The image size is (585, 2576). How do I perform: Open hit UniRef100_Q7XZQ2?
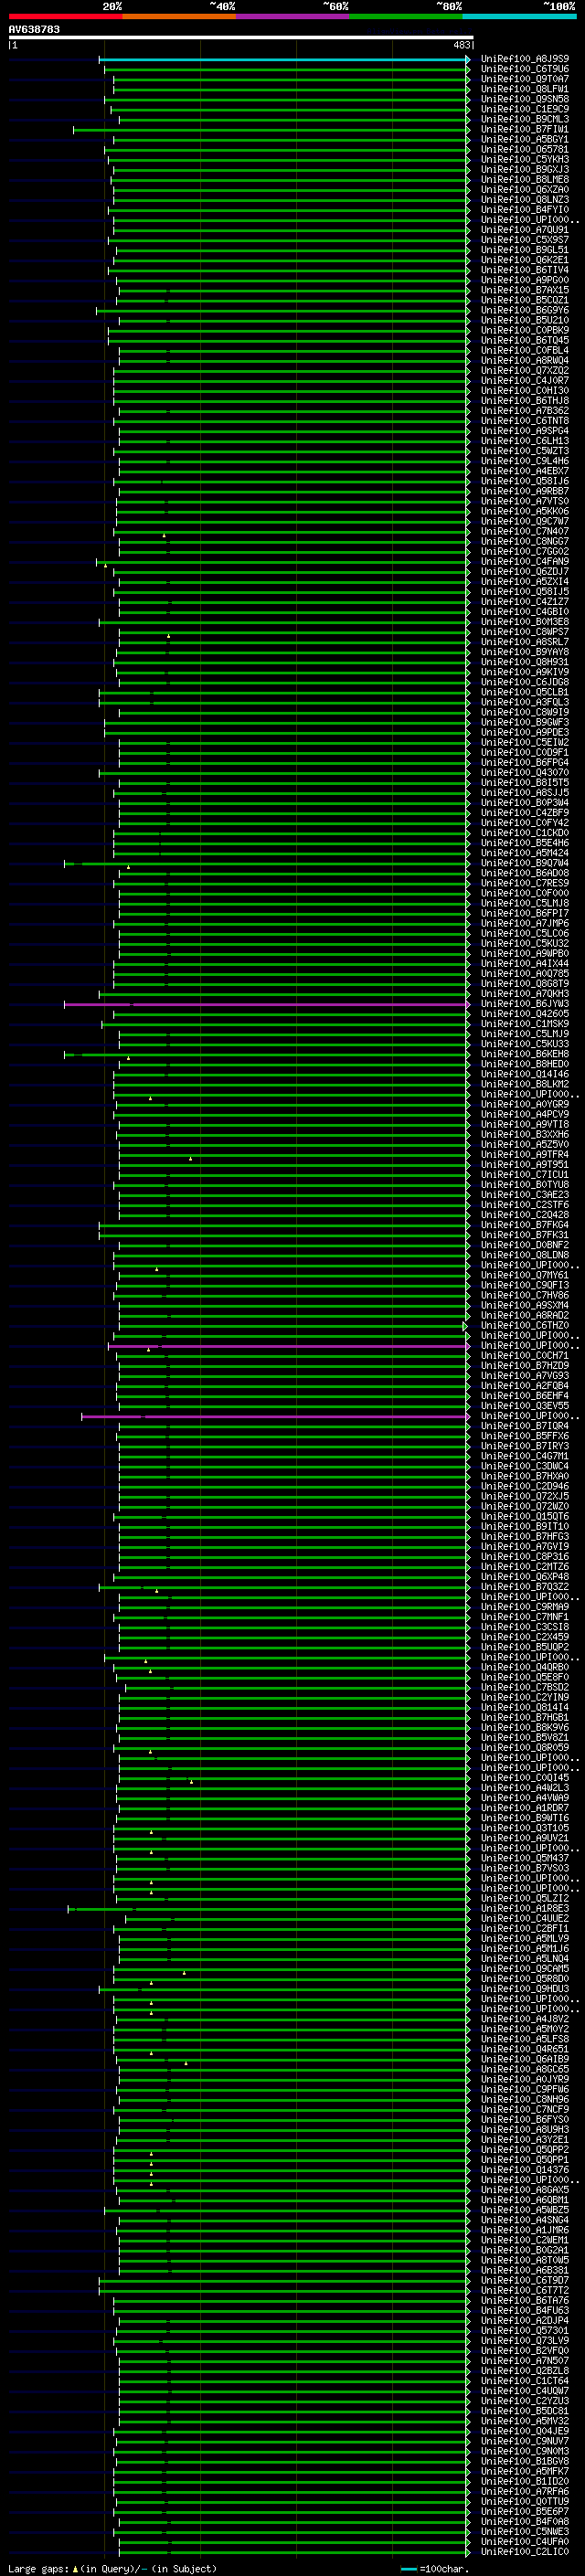pyautogui.click(x=525, y=370)
